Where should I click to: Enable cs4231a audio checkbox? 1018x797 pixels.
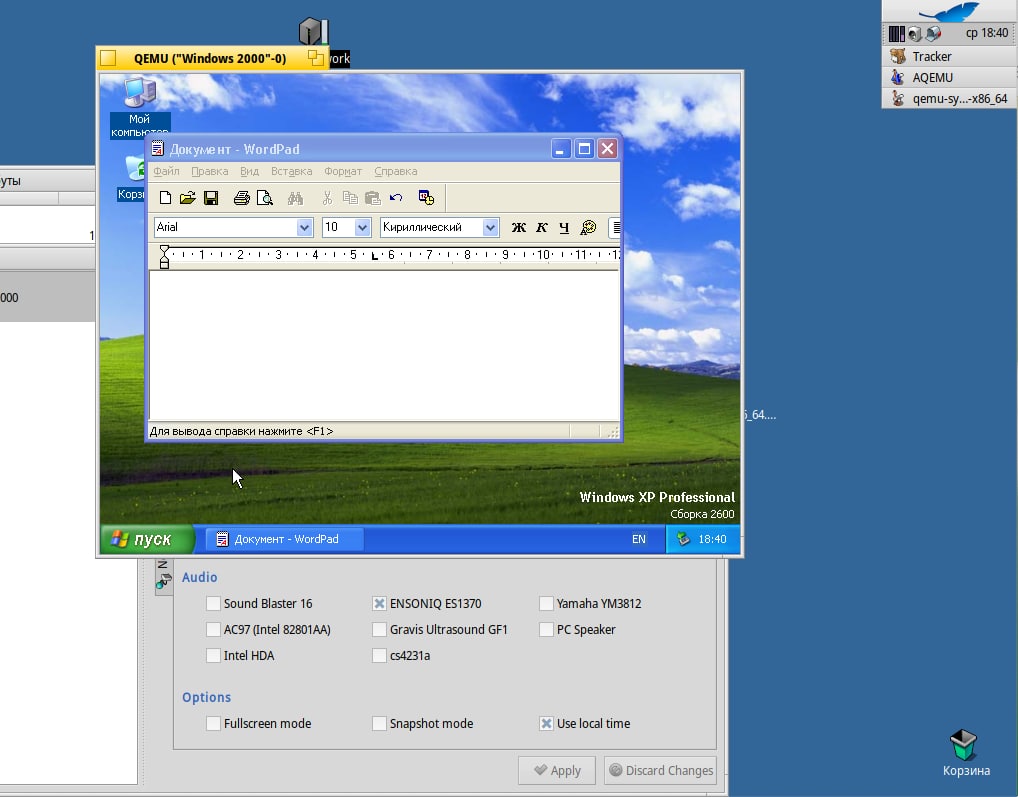tap(379, 656)
